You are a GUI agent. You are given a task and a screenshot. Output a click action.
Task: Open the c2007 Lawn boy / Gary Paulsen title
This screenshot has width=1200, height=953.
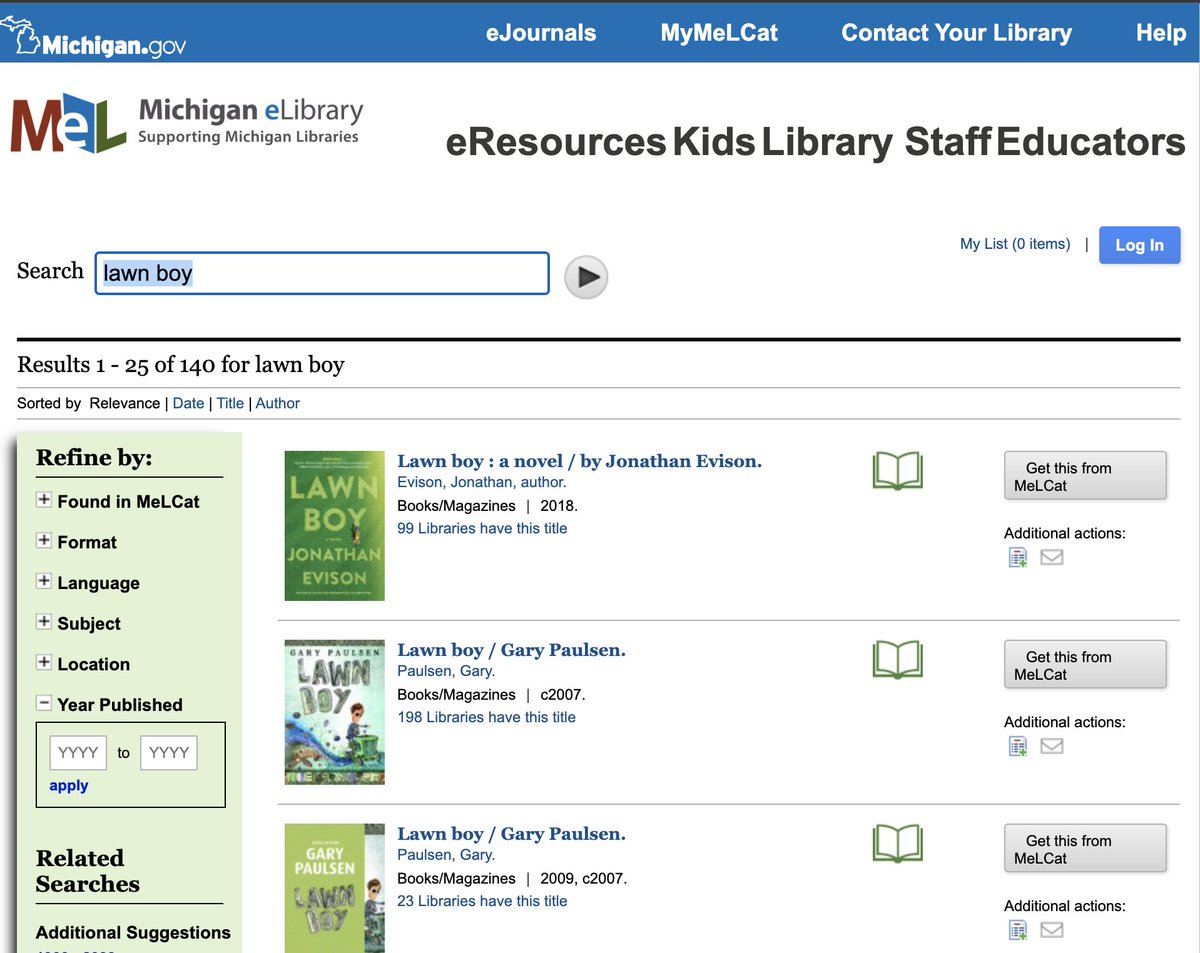coord(511,650)
